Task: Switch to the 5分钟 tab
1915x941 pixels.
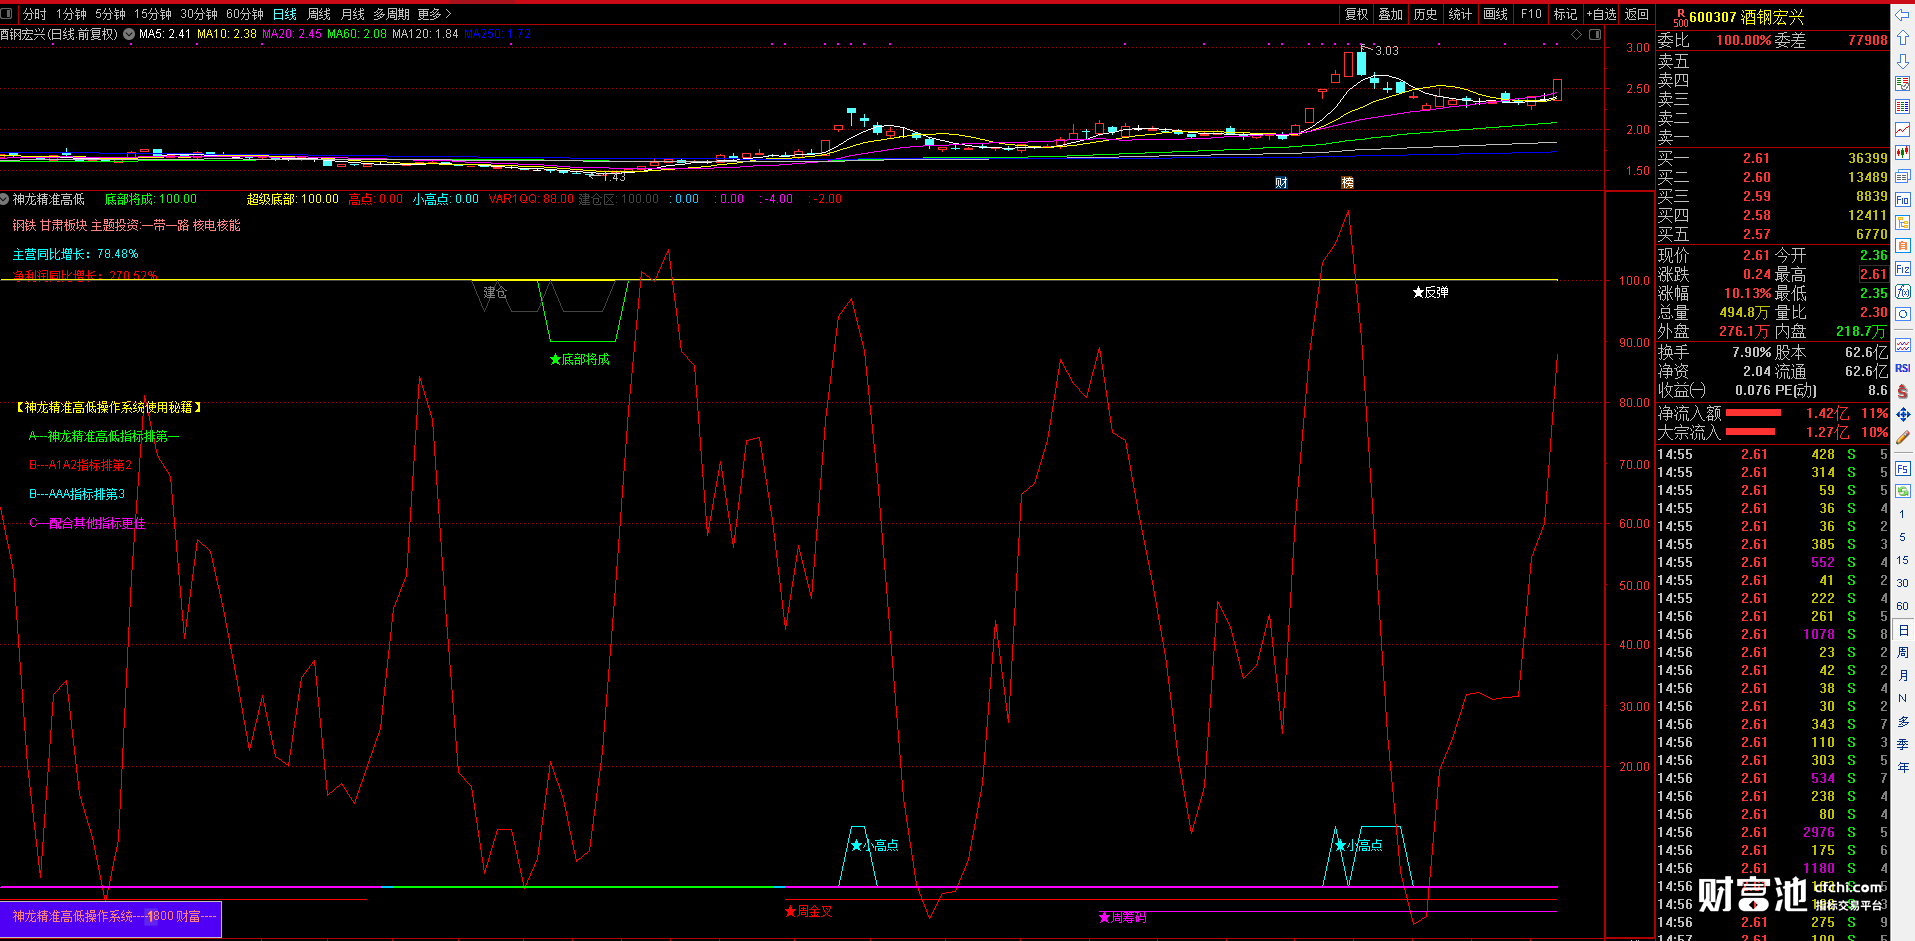Action: tap(110, 14)
